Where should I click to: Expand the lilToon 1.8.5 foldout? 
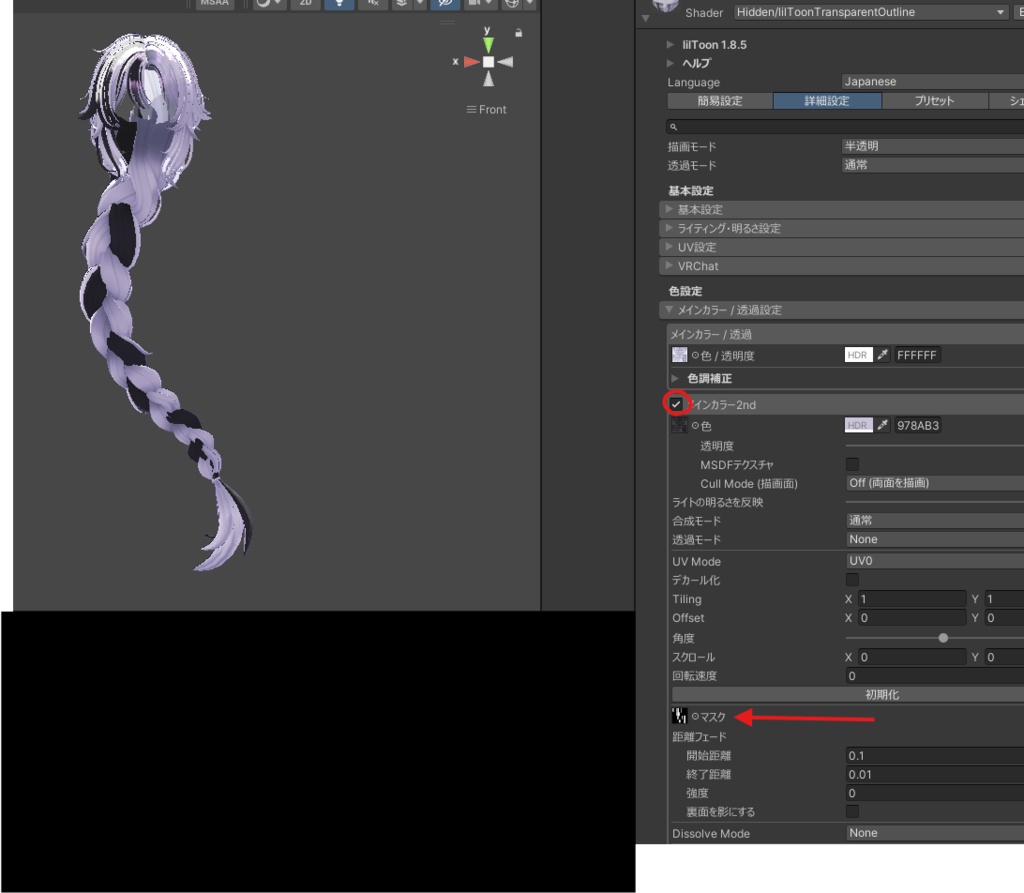670,44
